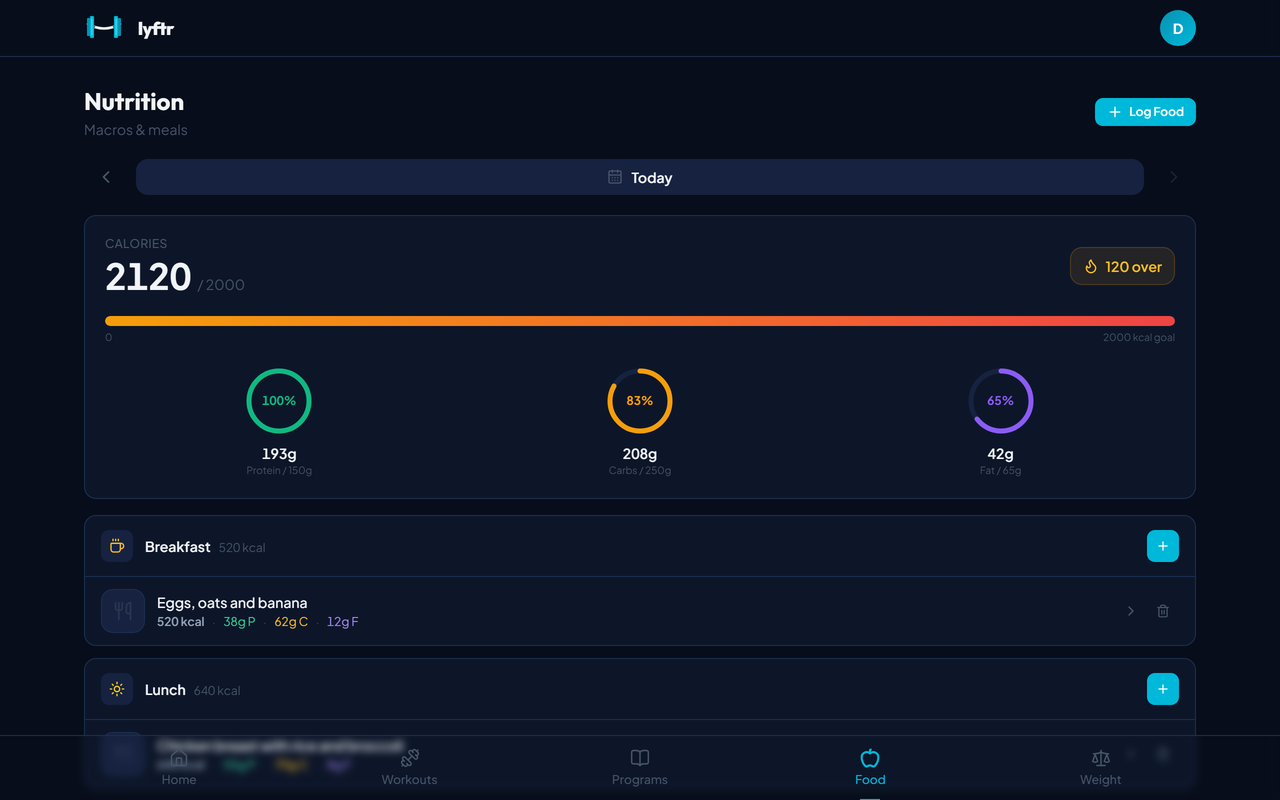The image size is (1280, 800).
Task: Go to the previous day arrow
Action: (106, 177)
